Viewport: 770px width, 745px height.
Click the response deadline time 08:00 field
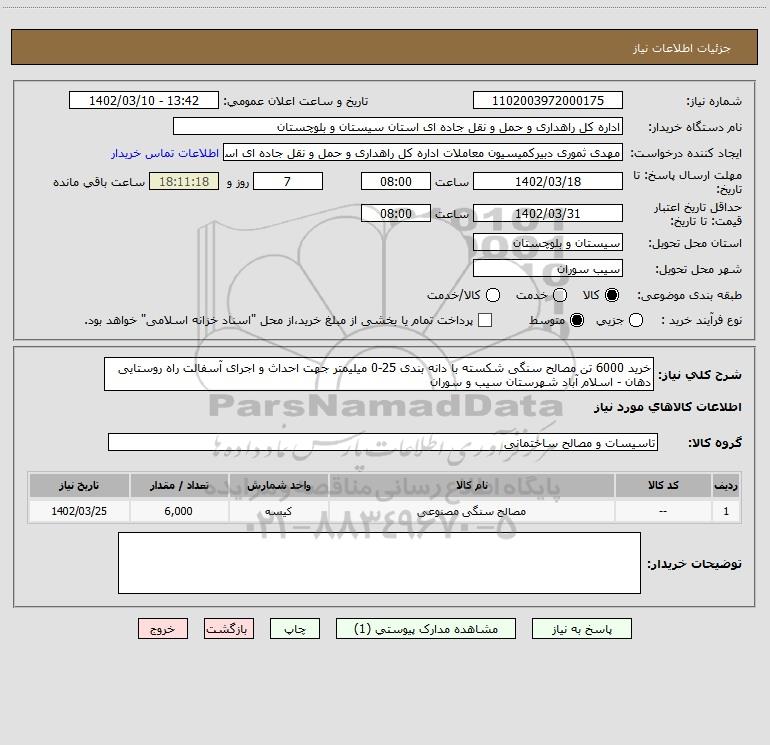pyautogui.click(x=396, y=181)
